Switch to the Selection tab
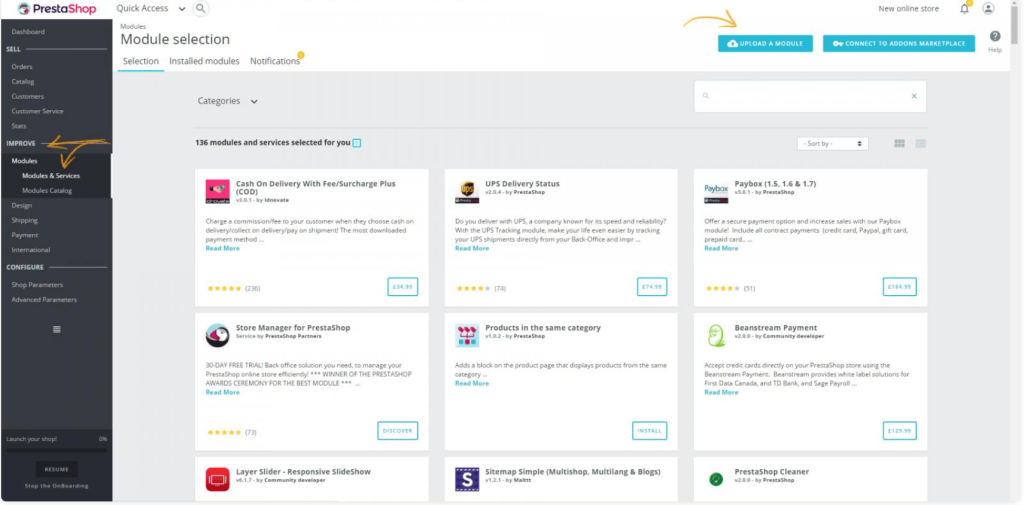Viewport: 1024px width, 505px height. [141, 61]
